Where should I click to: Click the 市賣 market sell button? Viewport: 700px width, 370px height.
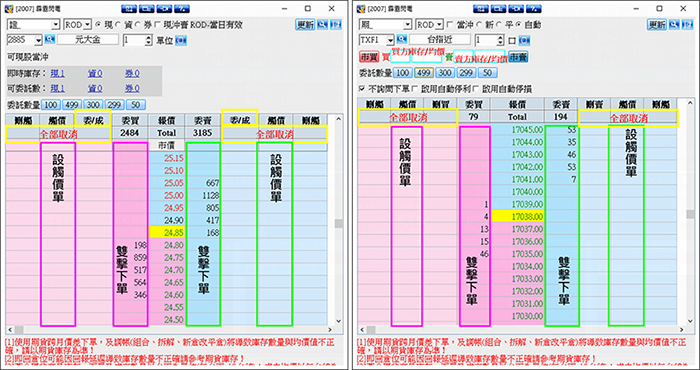click(x=518, y=57)
